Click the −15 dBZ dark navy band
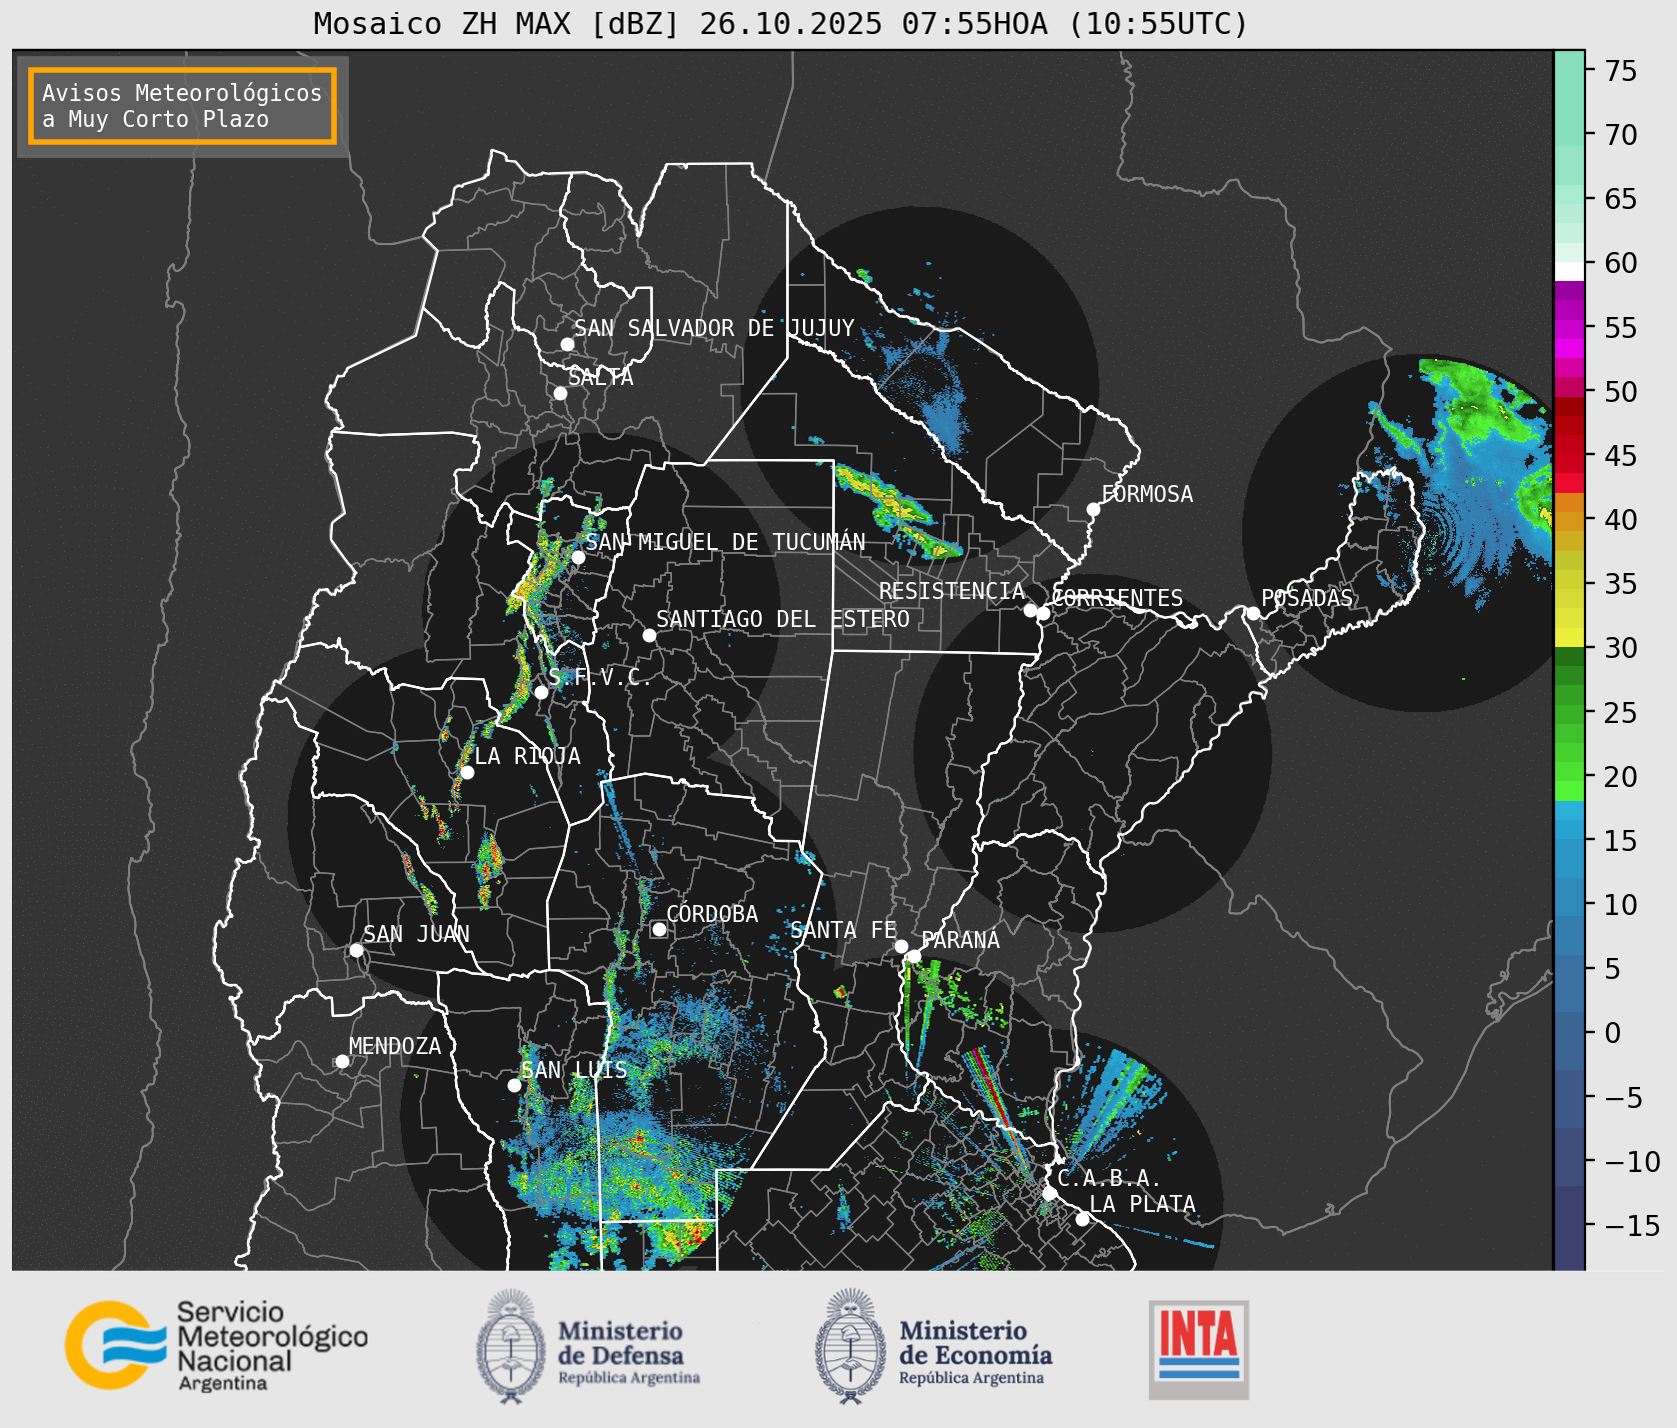 click(1569, 1226)
